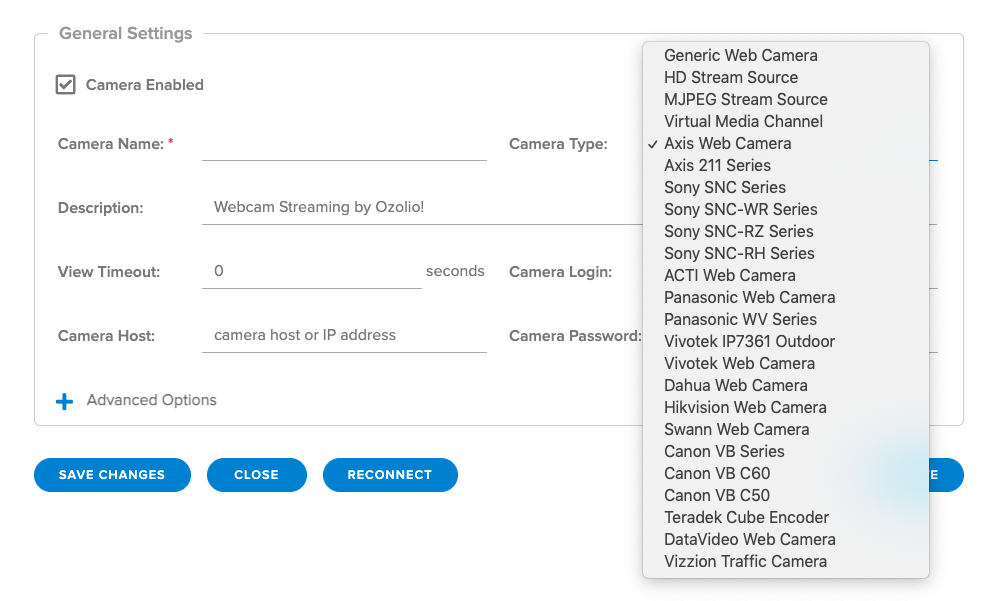Select Hikvision Web Camera camera type
This screenshot has height=601, width=997.
pos(745,407)
